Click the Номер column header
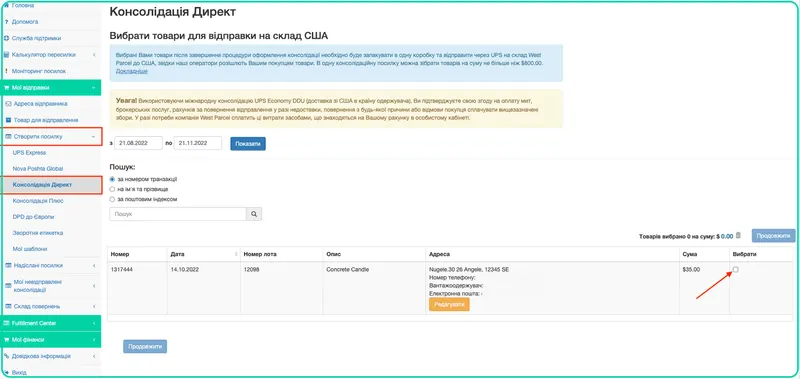Screen dimensions: 800x379 pos(120,254)
